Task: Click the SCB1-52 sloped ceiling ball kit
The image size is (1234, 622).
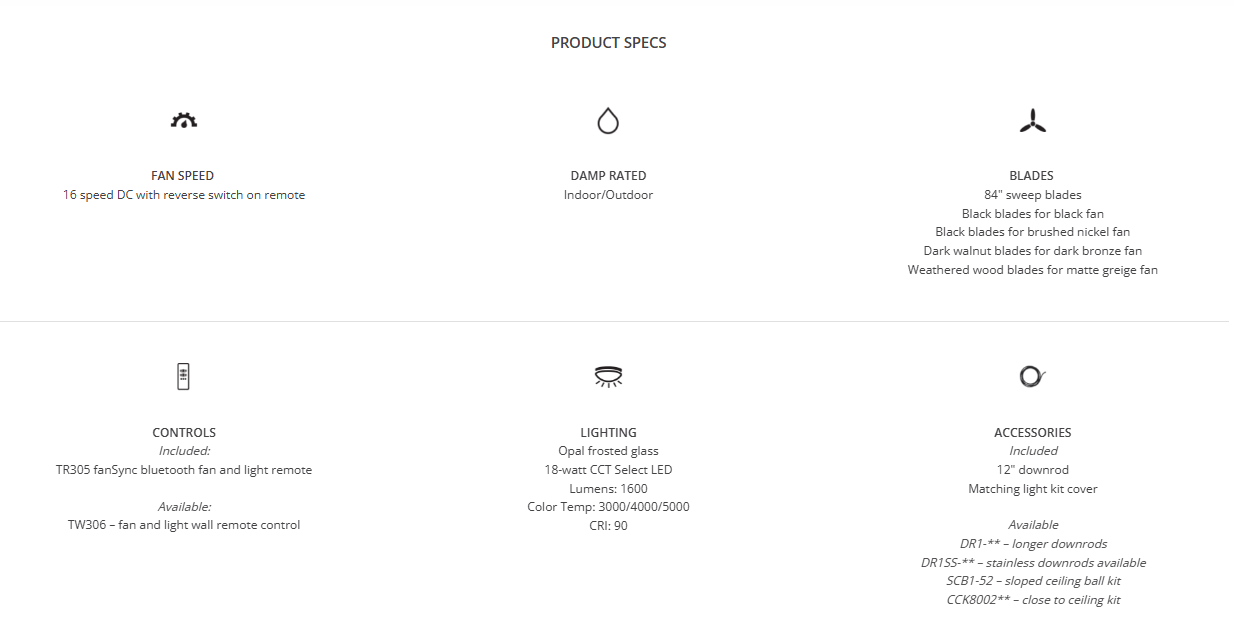Action: pyautogui.click(x=1033, y=581)
